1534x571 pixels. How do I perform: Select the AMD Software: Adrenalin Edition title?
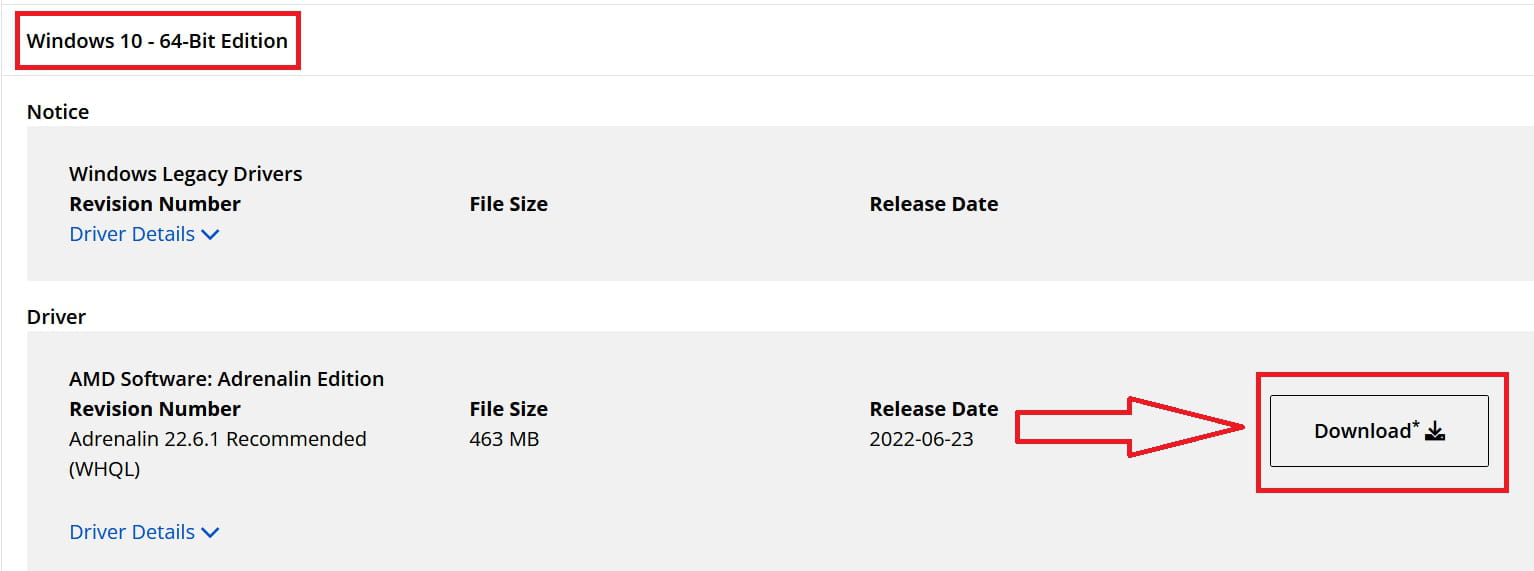(x=227, y=379)
